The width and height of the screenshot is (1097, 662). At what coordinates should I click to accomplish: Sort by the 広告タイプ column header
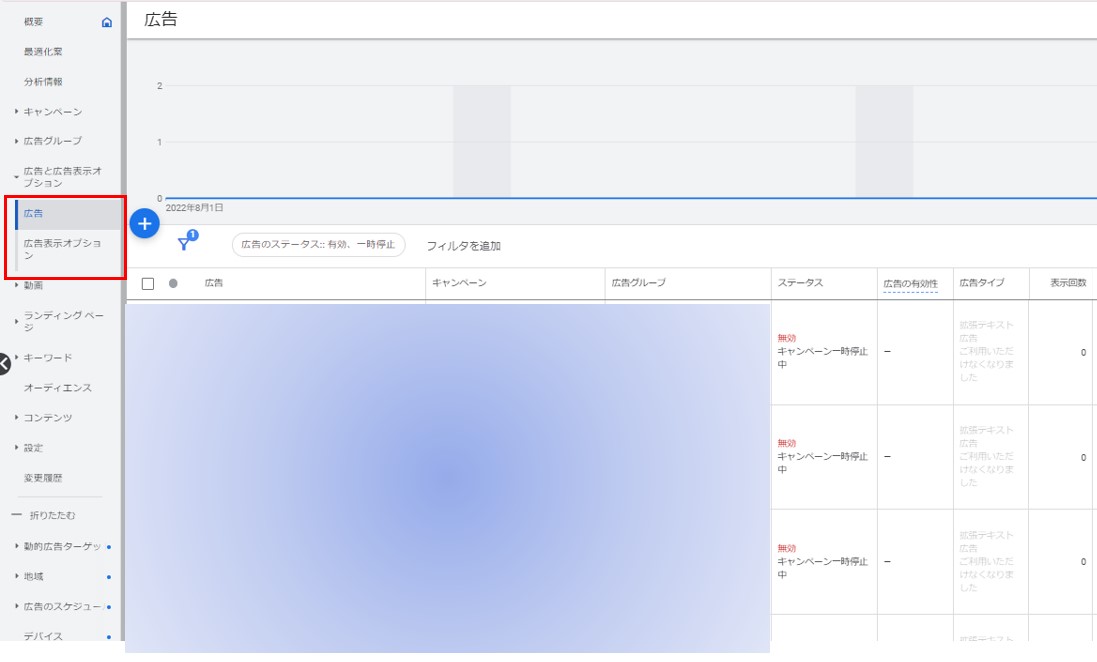point(982,283)
